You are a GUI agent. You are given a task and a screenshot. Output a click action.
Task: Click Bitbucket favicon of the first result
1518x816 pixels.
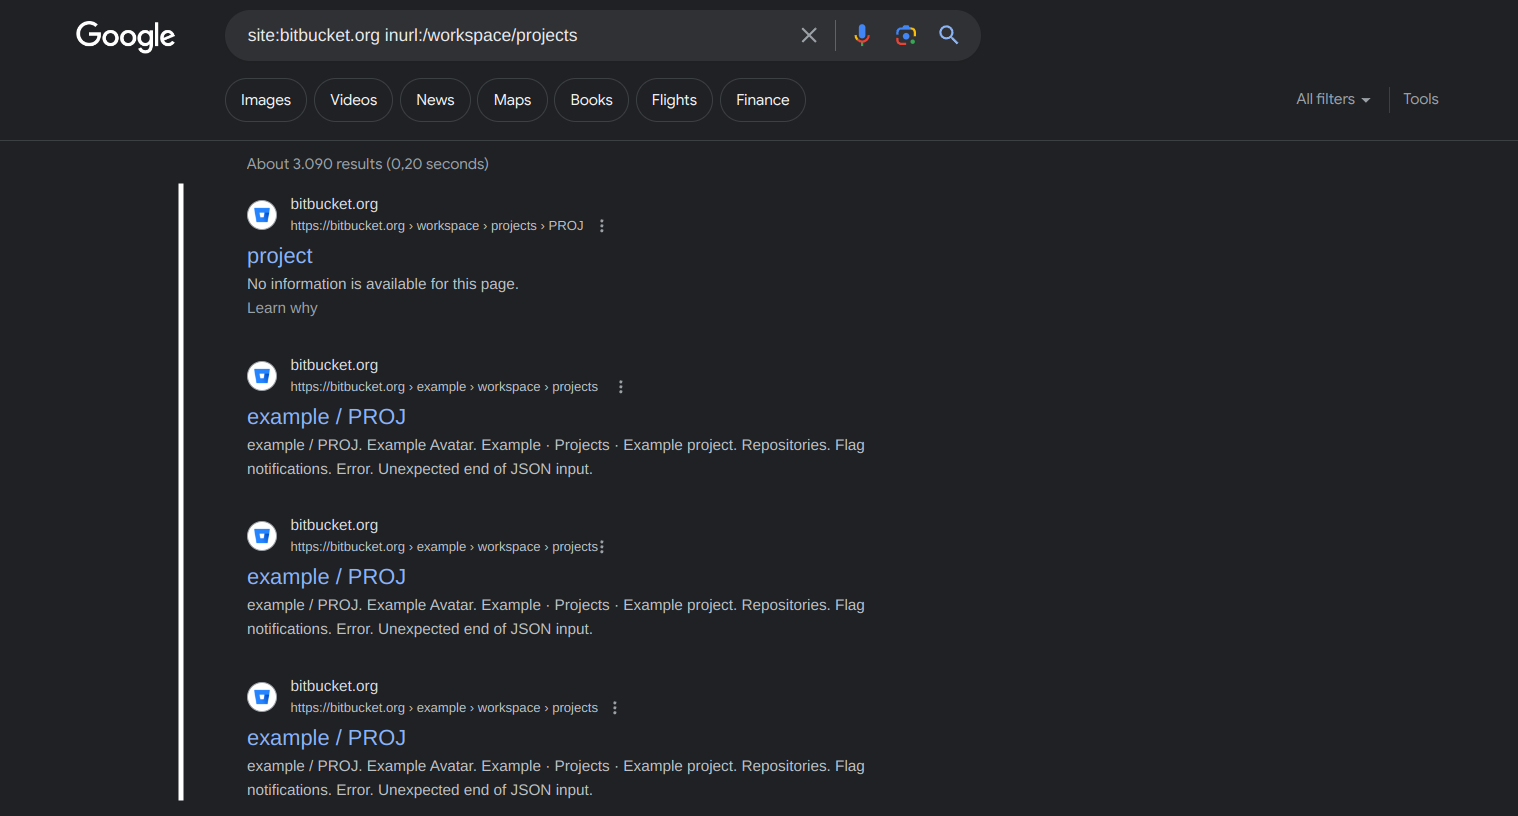click(x=262, y=214)
